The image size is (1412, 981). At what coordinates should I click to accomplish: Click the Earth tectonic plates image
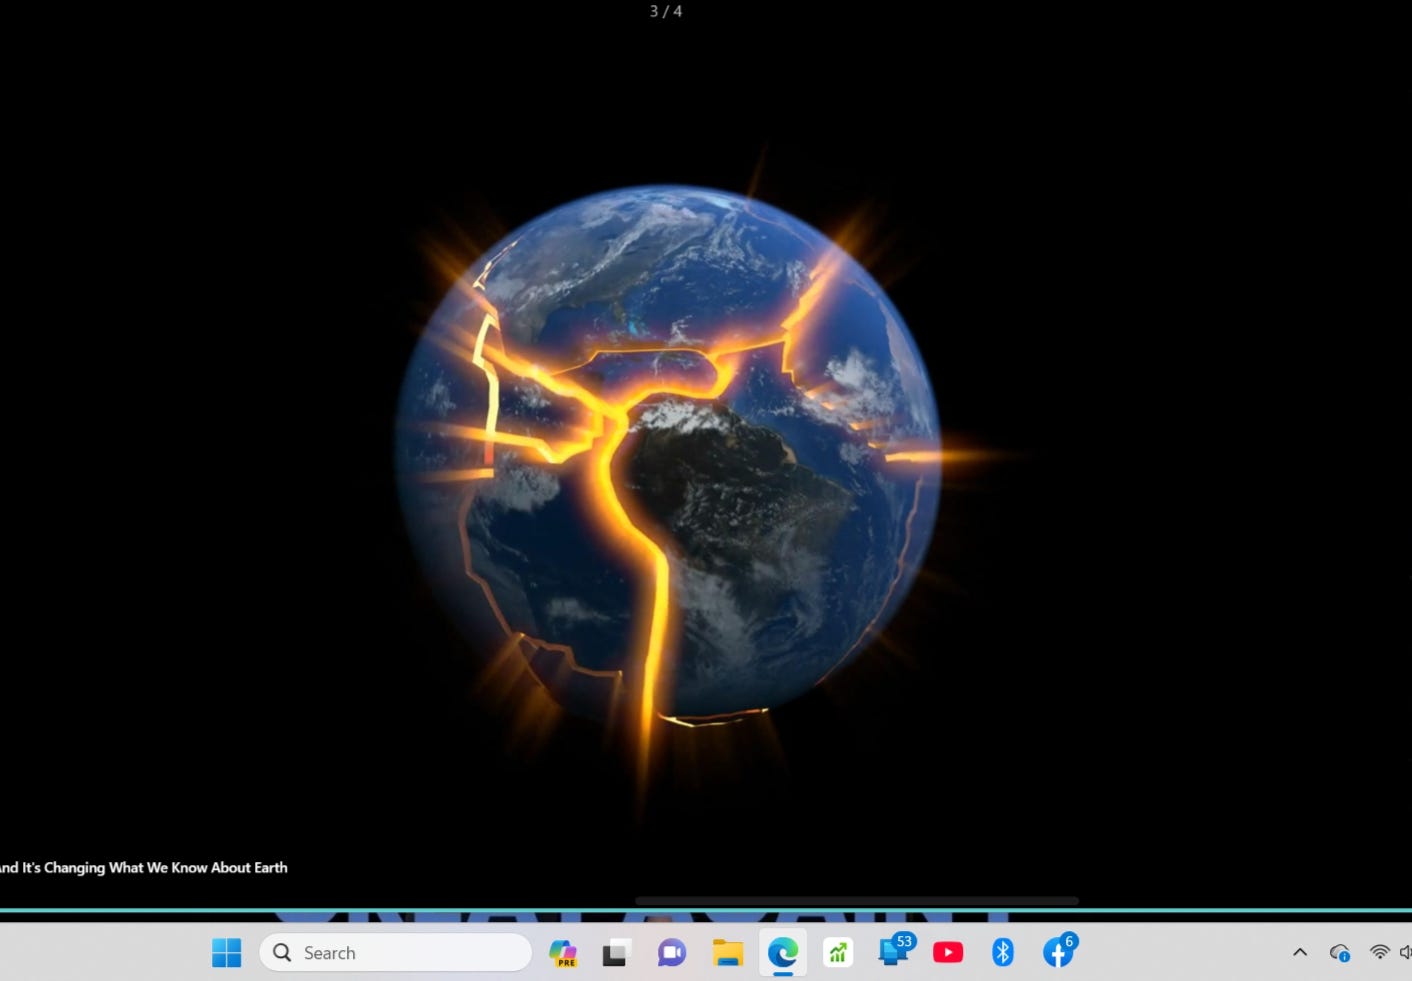(668, 455)
